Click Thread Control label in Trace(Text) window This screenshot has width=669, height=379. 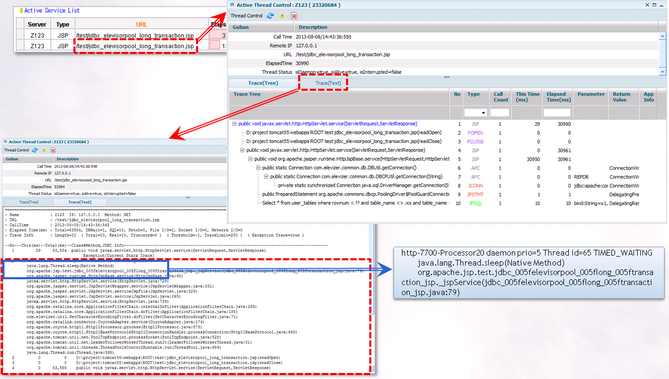coord(17,150)
